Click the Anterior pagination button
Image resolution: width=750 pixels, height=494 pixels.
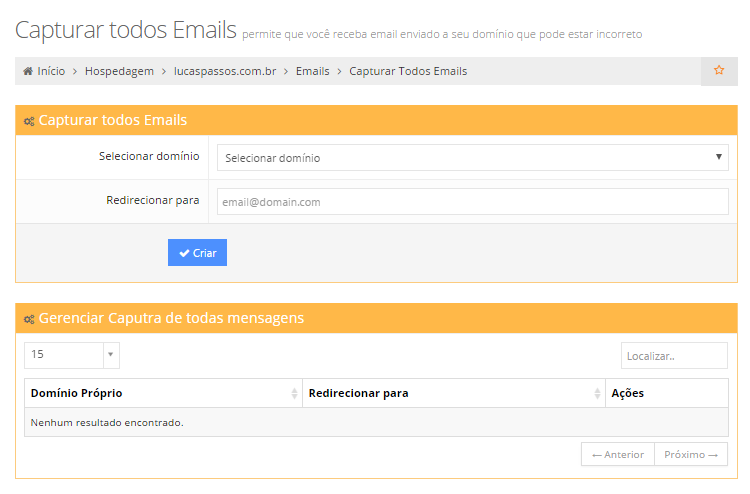point(618,454)
